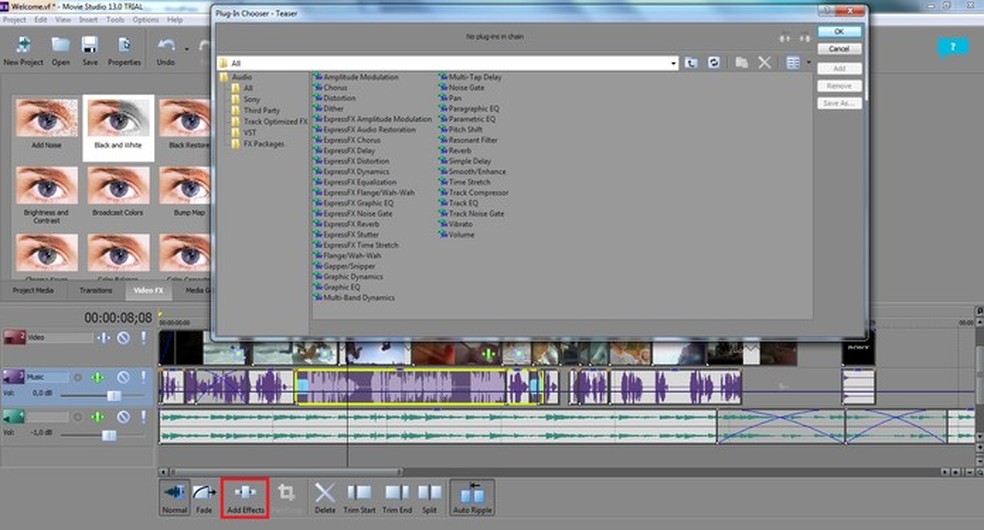Mute the Video track
The height and width of the screenshot is (530, 984).
124,337
